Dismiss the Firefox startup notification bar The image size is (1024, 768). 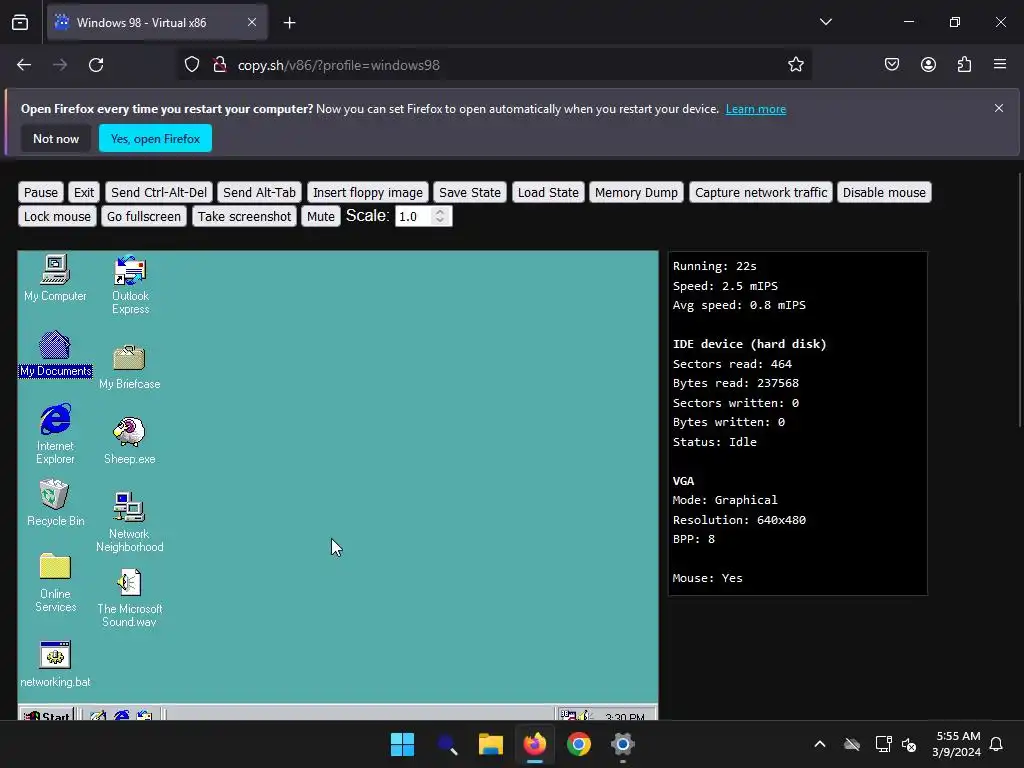coord(999,108)
